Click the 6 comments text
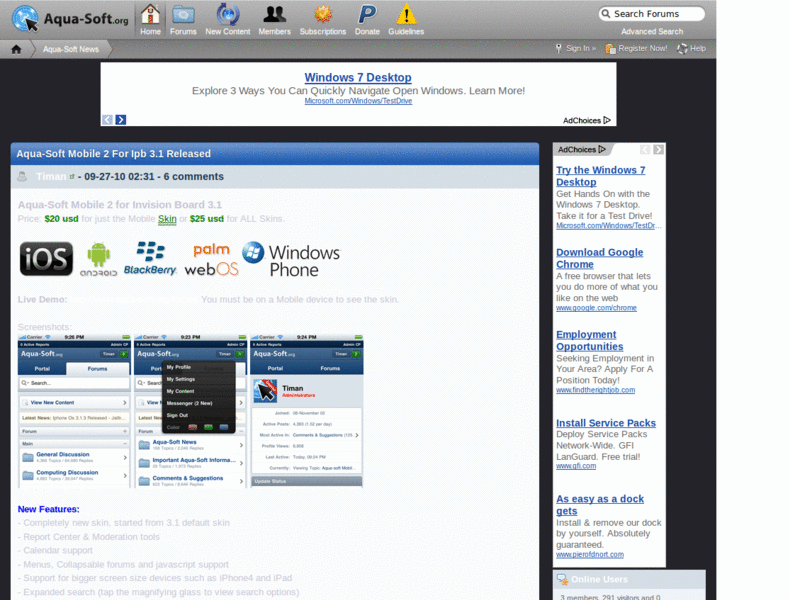This screenshot has height=600, width=800. click(x=193, y=177)
